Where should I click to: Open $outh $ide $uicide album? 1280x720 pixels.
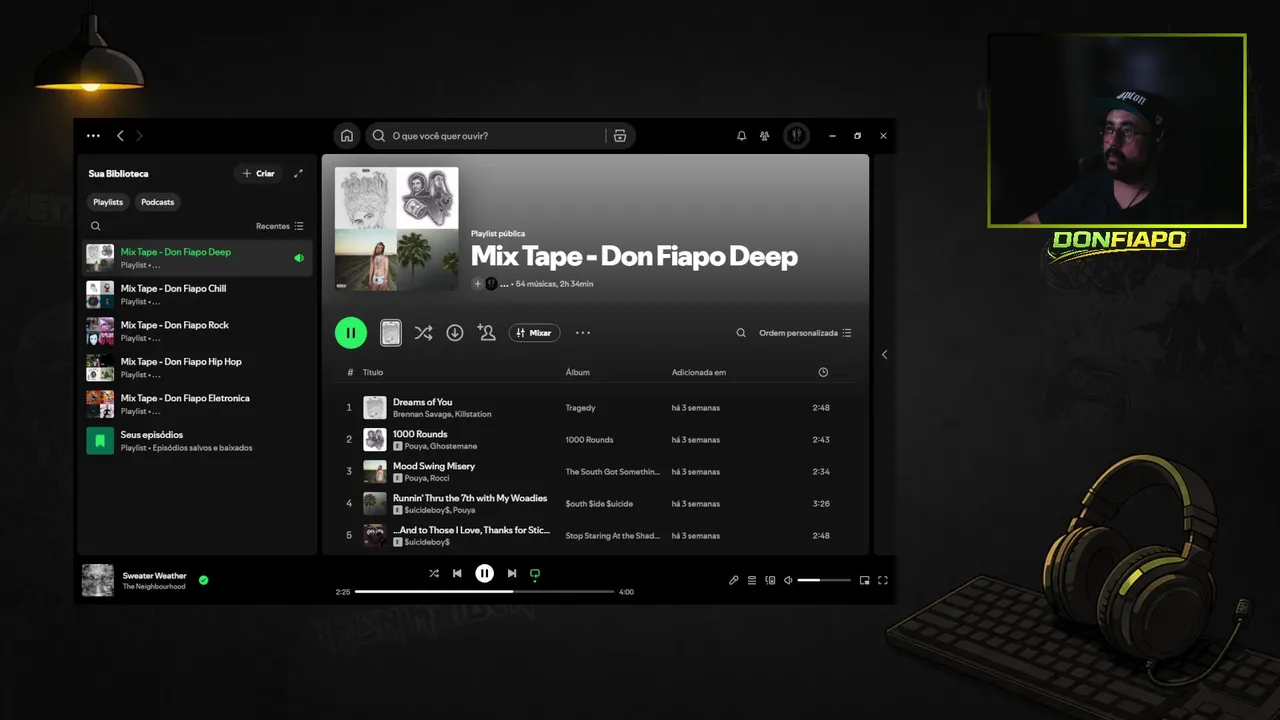pyautogui.click(x=599, y=504)
